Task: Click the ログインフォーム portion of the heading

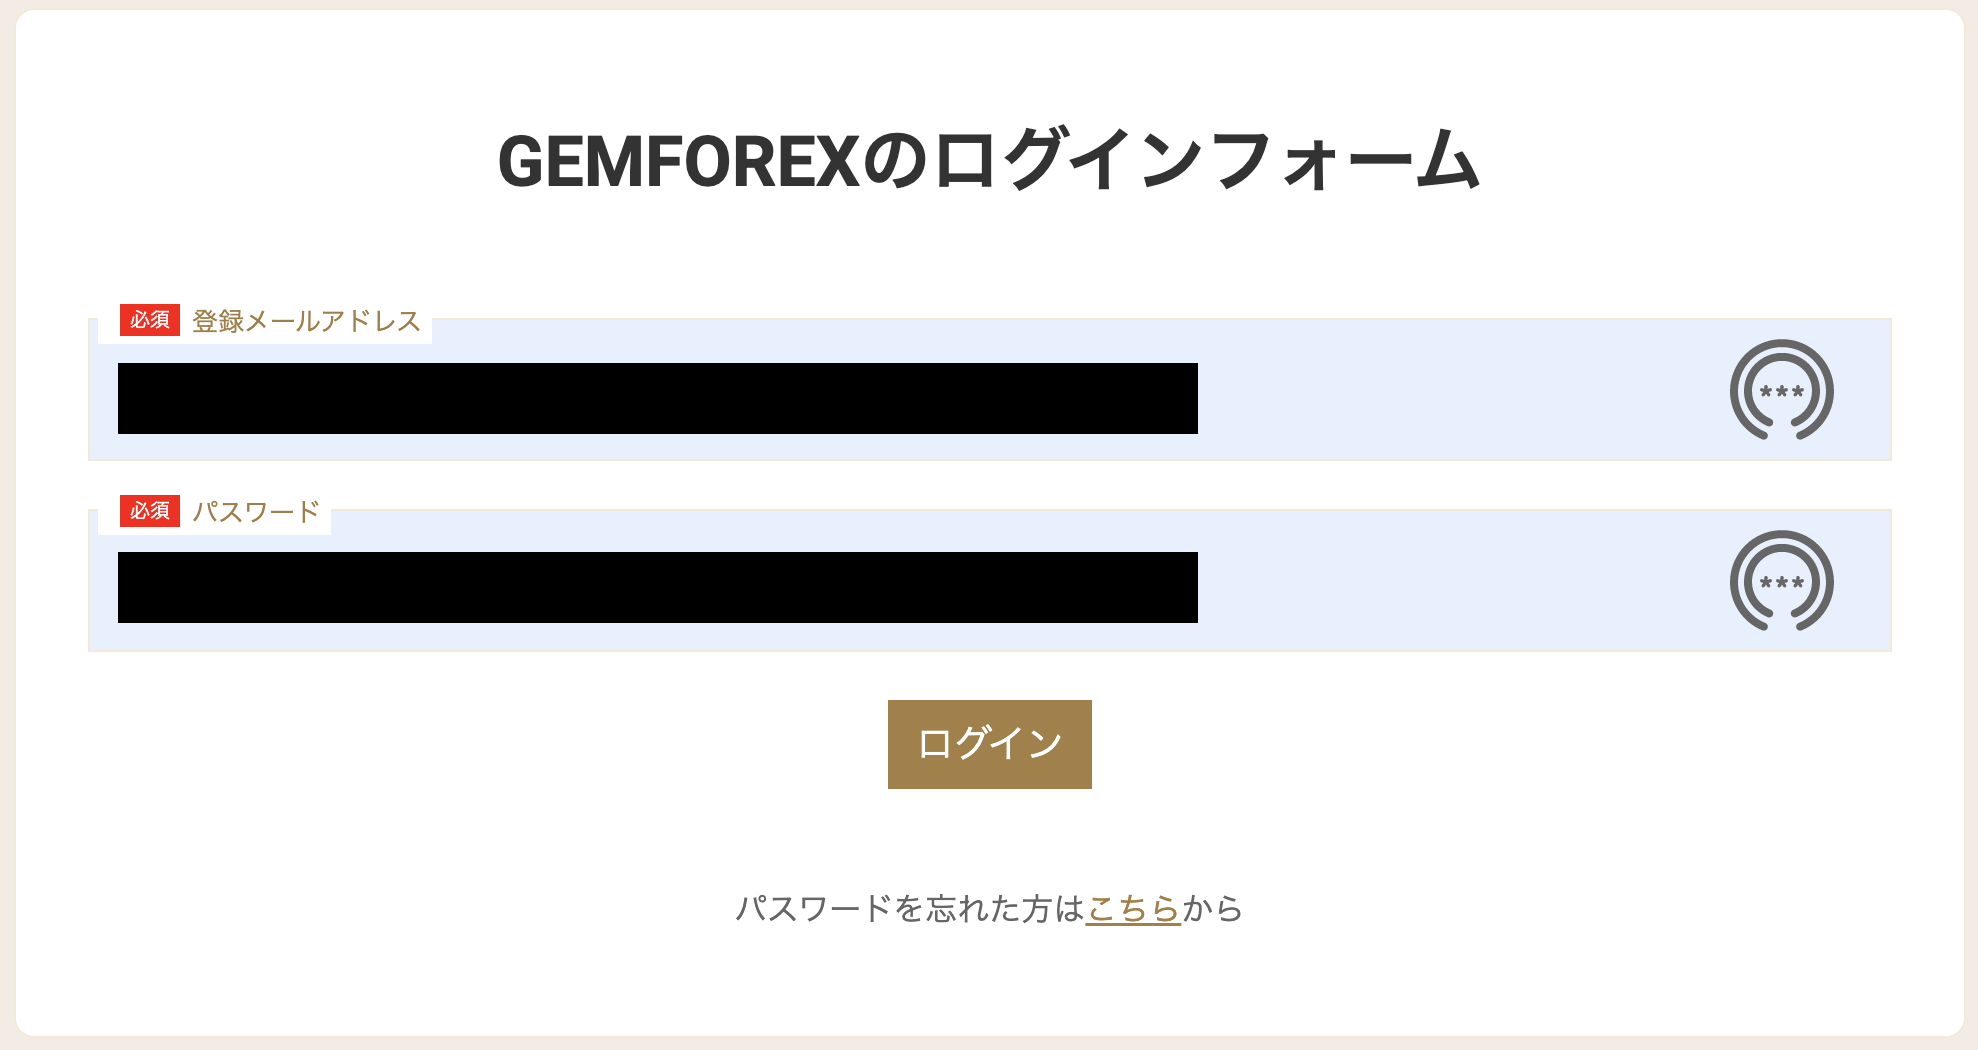Action: point(1205,161)
